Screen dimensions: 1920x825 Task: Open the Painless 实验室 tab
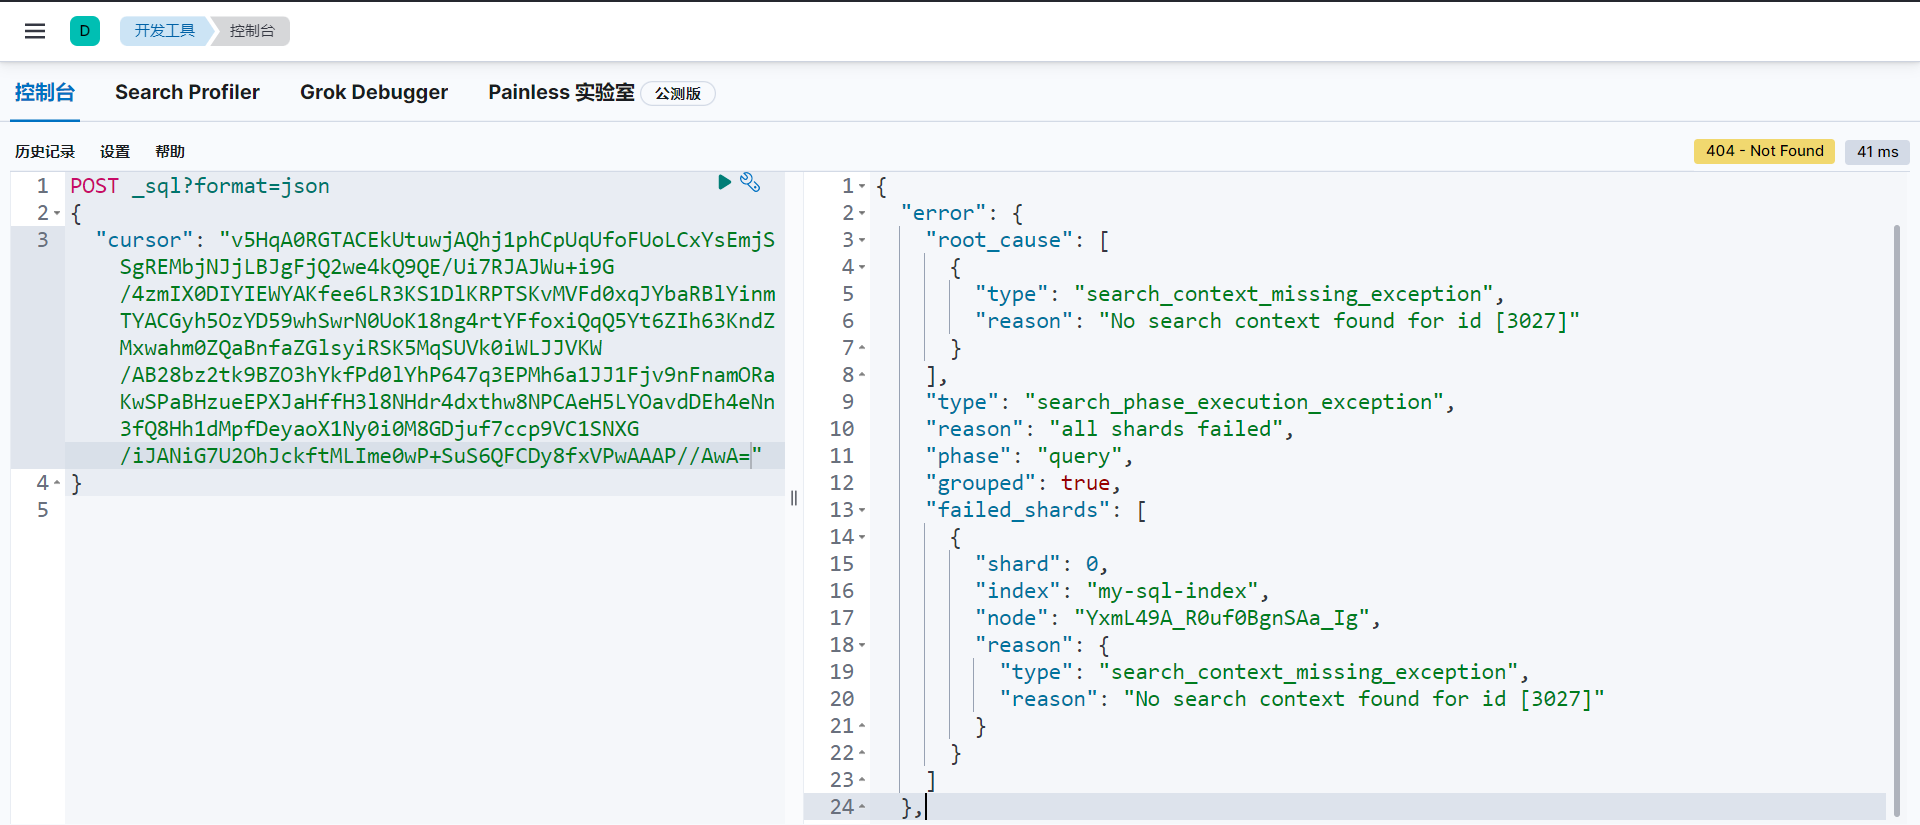561,93
